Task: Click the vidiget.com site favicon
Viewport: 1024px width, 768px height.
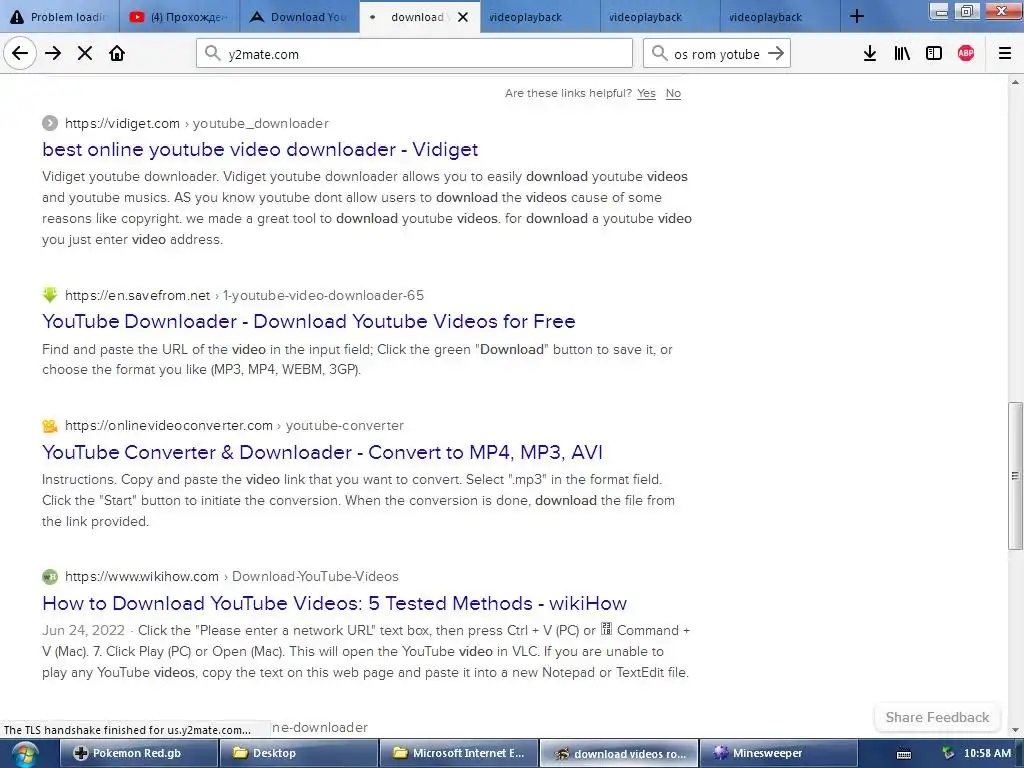Action: [x=50, y=123]
